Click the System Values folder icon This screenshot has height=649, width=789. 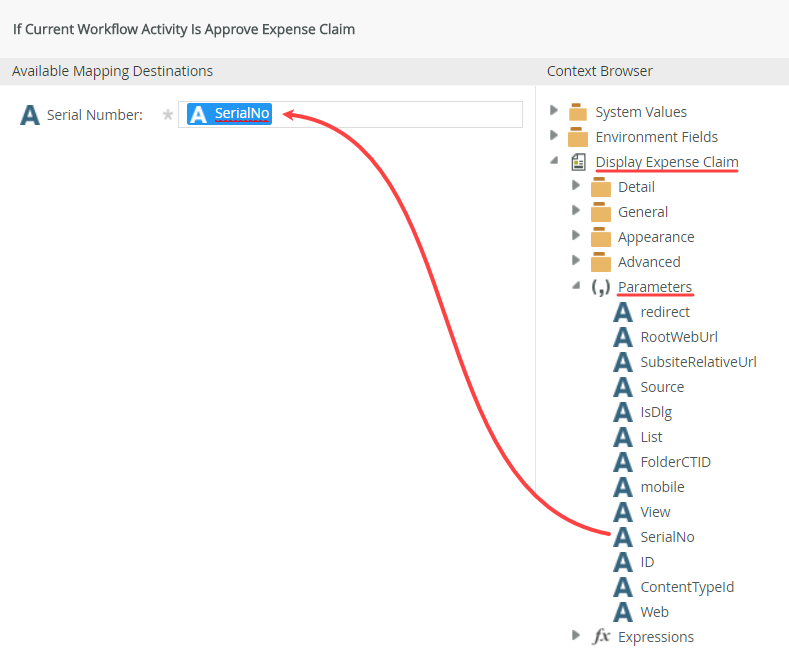coord(578,112)
